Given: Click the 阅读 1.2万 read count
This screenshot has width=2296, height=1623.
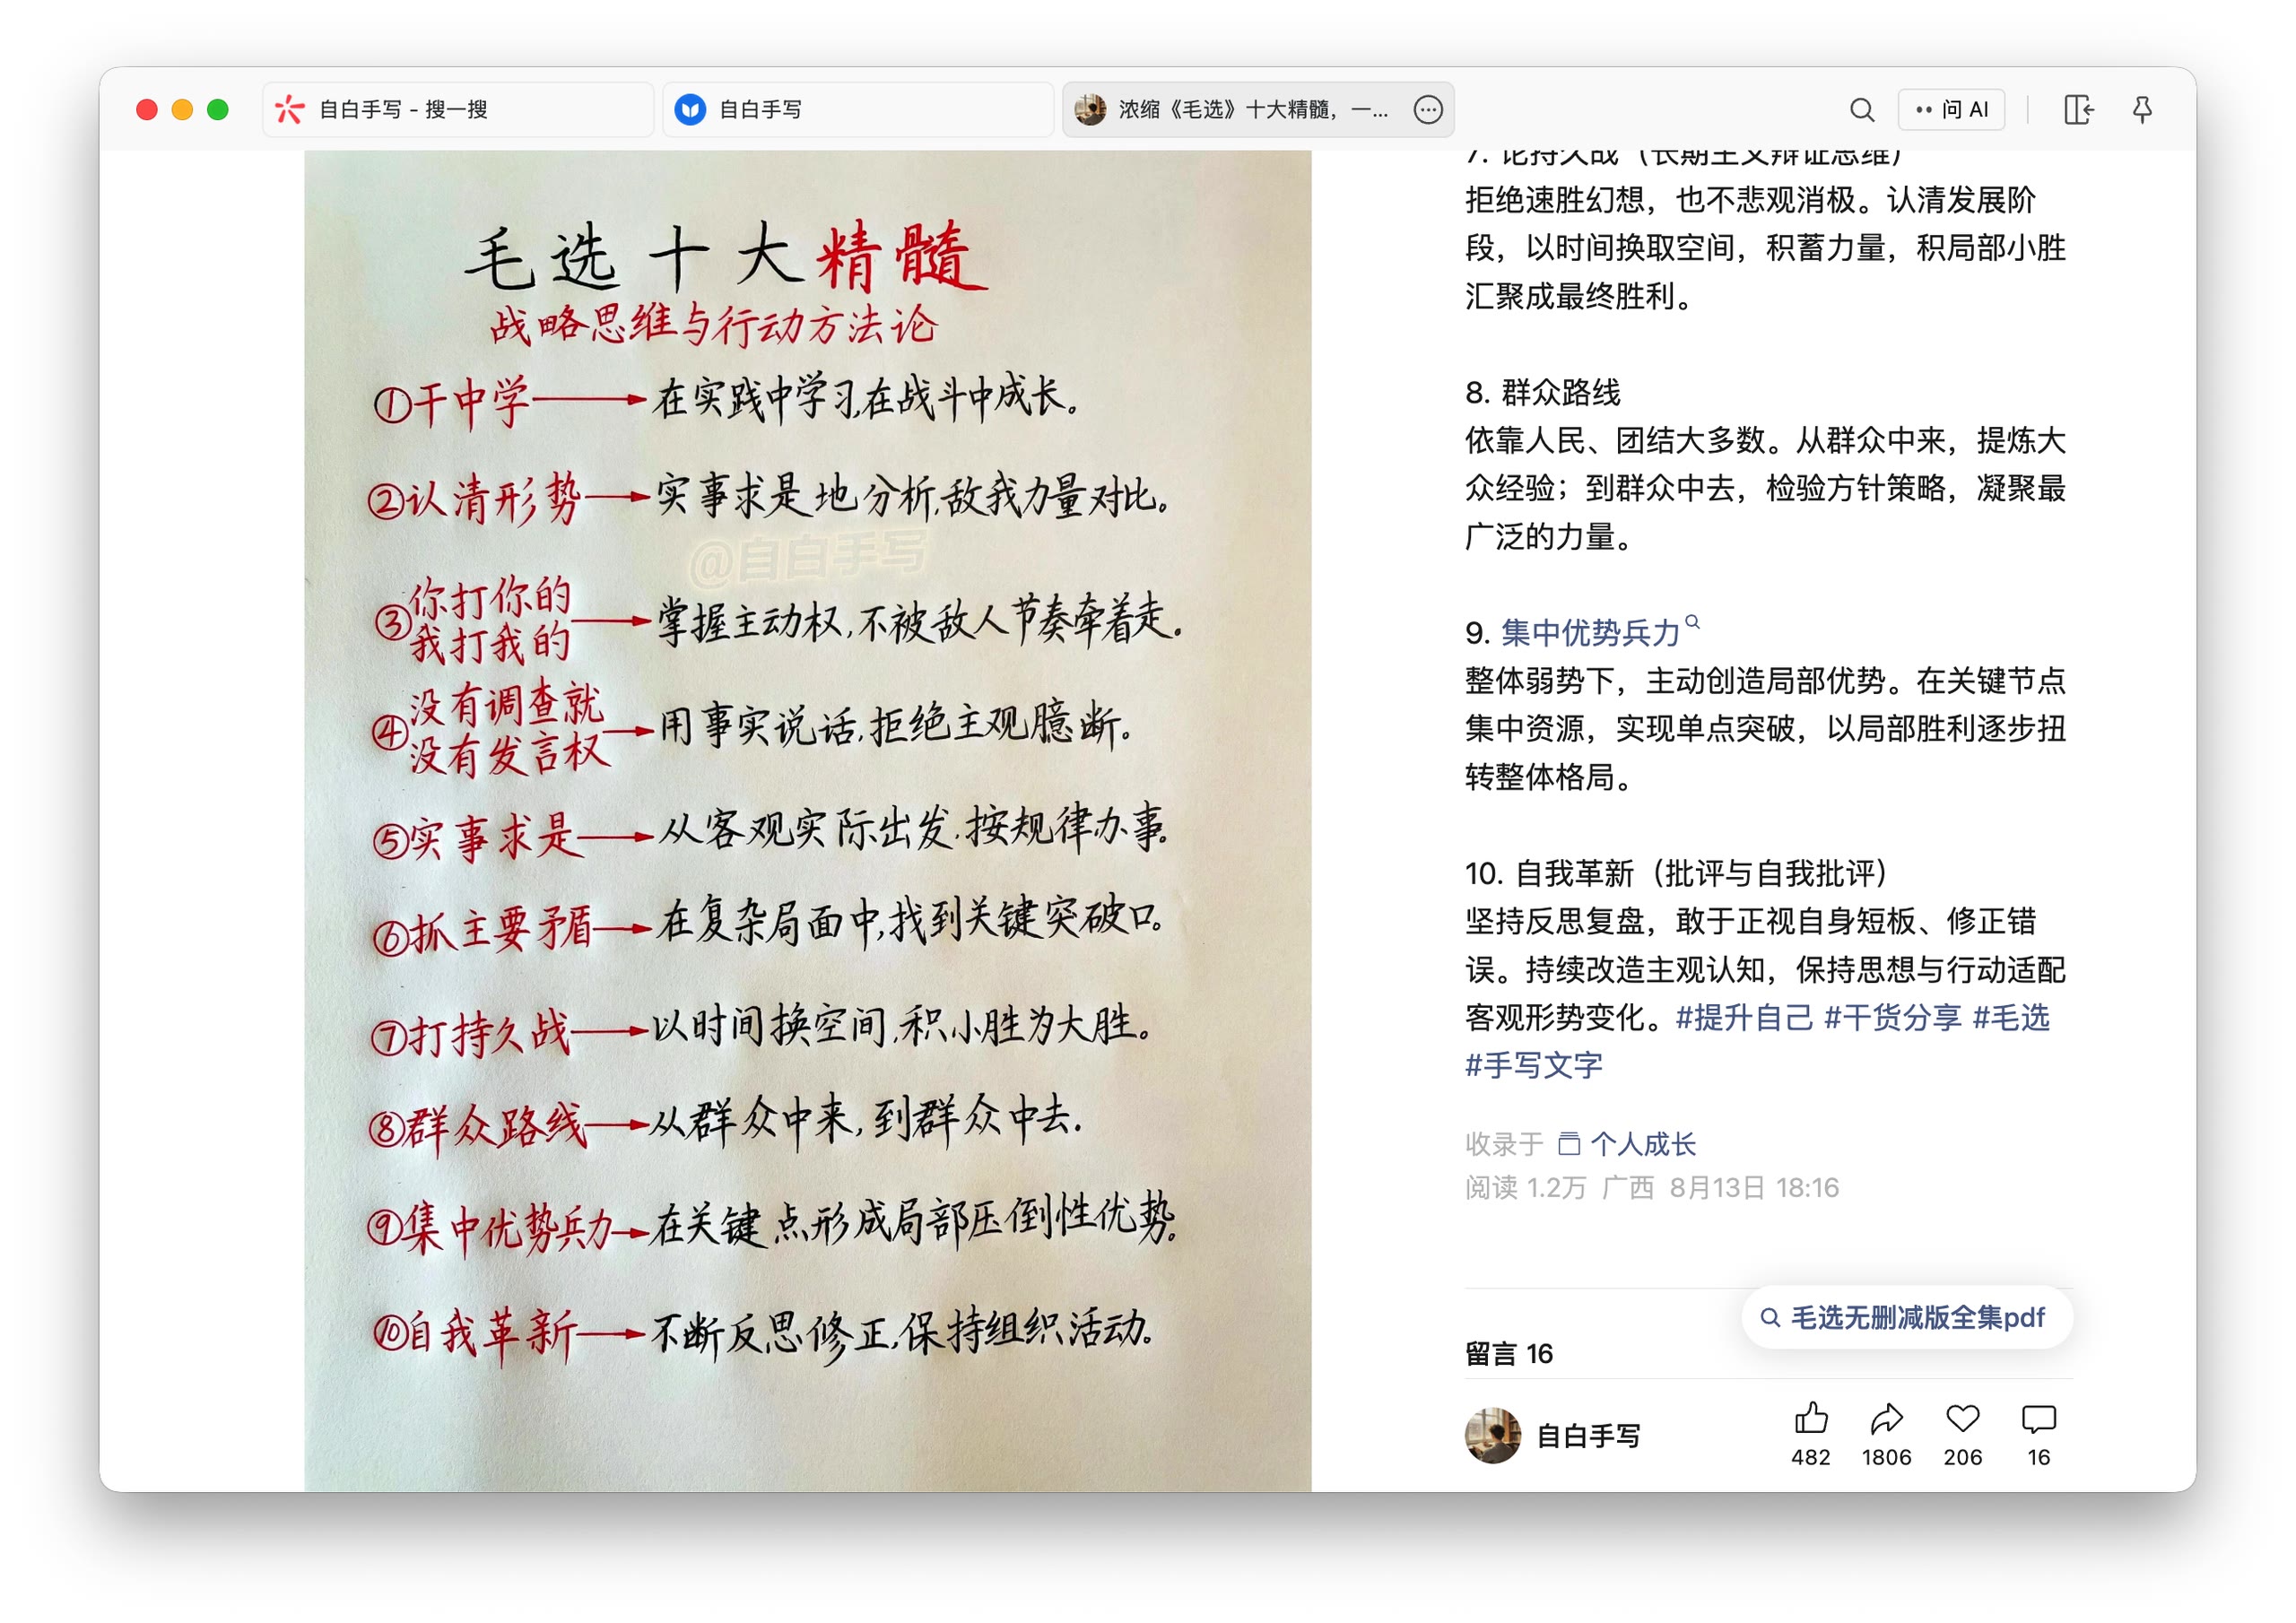Looking at the screenshot, I should point(1526,1187).
